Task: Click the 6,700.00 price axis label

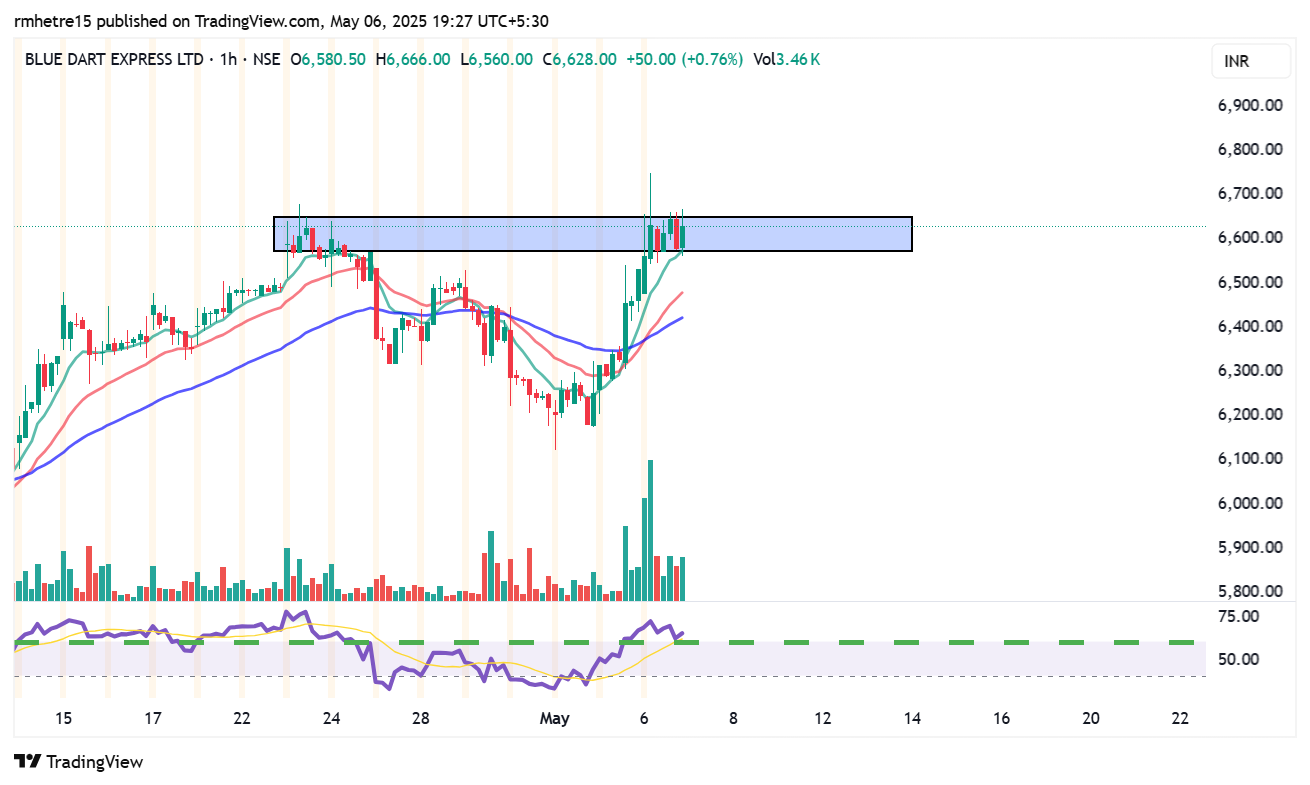Action: (1250, 193)
